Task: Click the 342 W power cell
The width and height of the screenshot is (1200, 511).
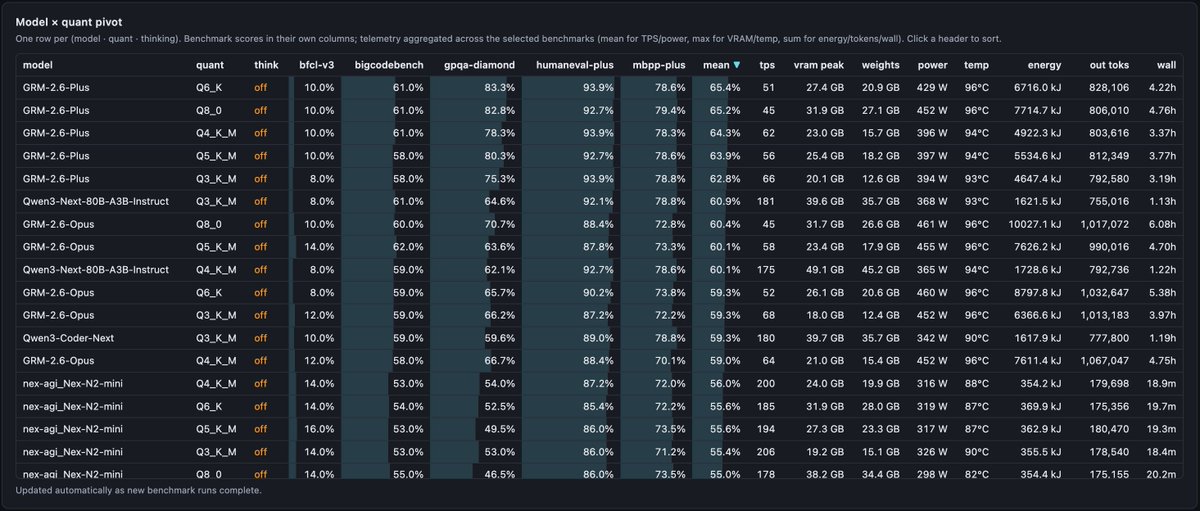Action: (931, 338)
